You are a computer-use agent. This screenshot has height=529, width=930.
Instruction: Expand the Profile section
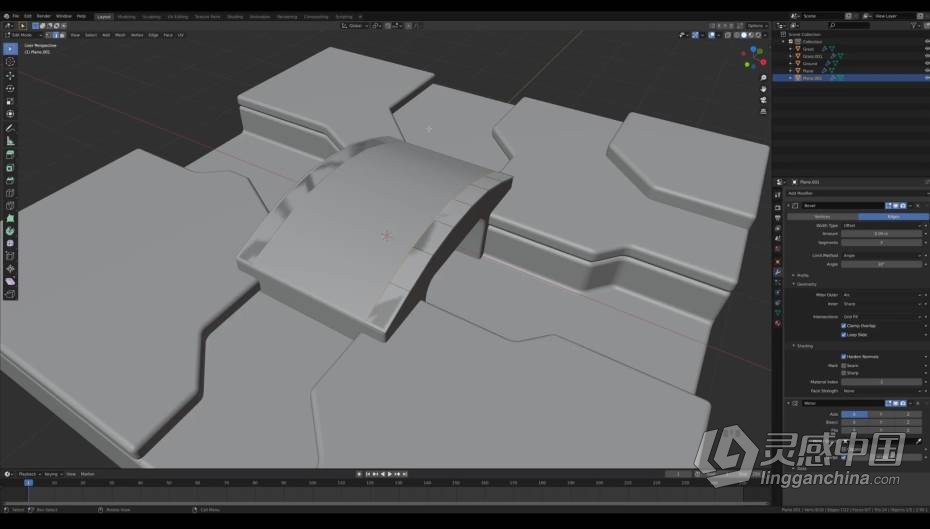click(x=801, y=275)
